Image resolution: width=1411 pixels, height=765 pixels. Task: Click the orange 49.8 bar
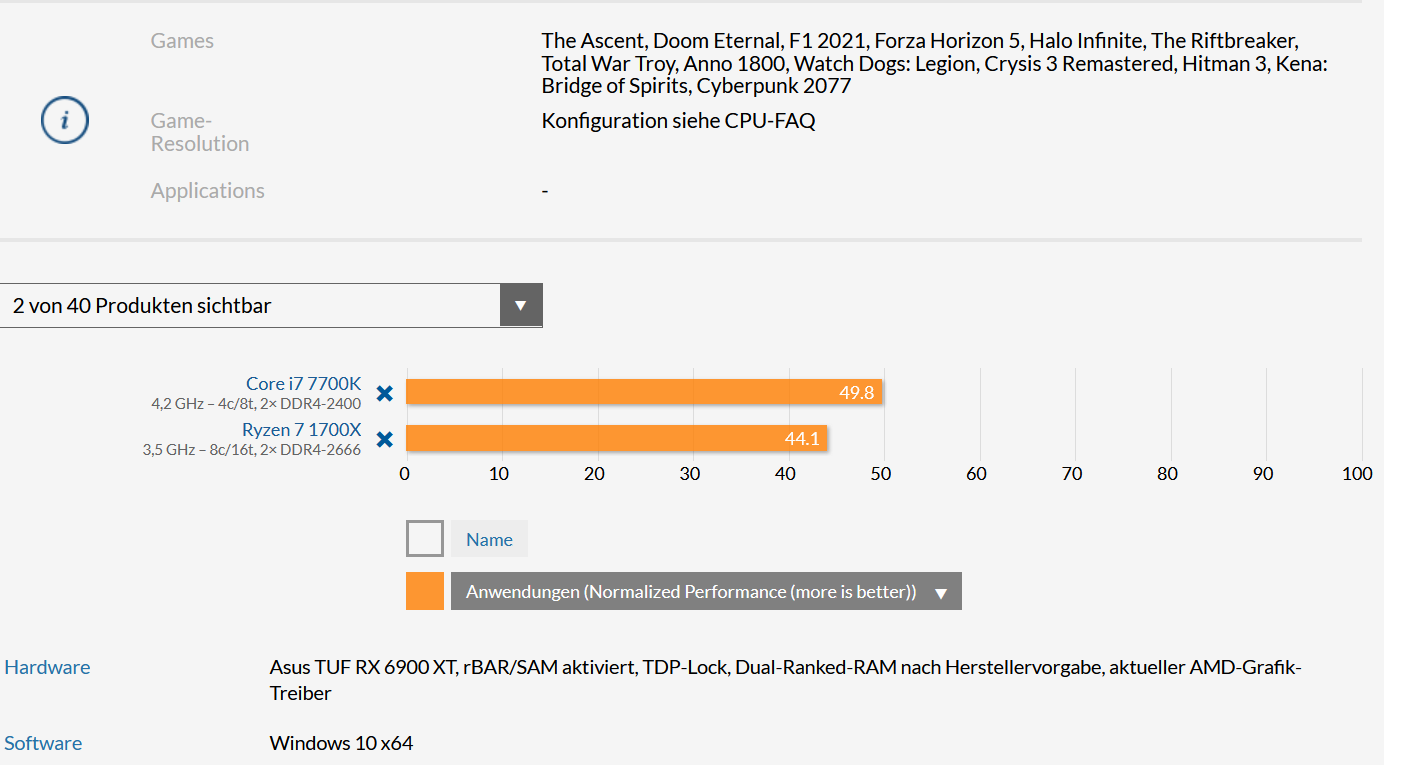(x=644, y=392)
